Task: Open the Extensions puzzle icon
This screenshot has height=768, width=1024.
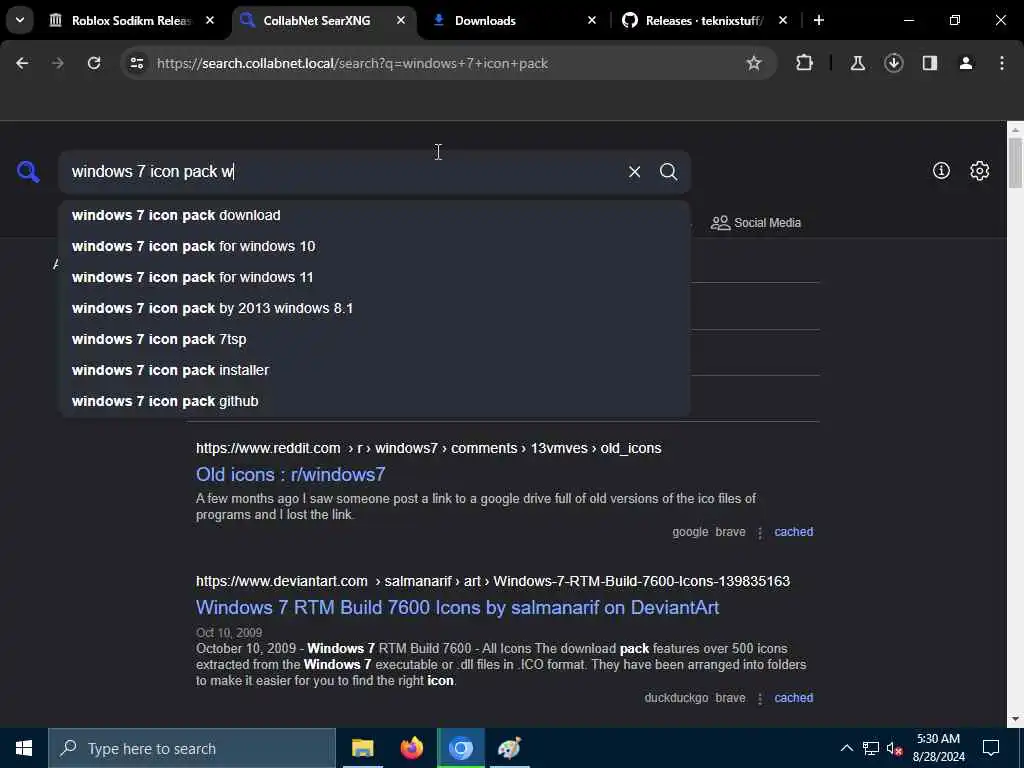Action: pos(805,63)
